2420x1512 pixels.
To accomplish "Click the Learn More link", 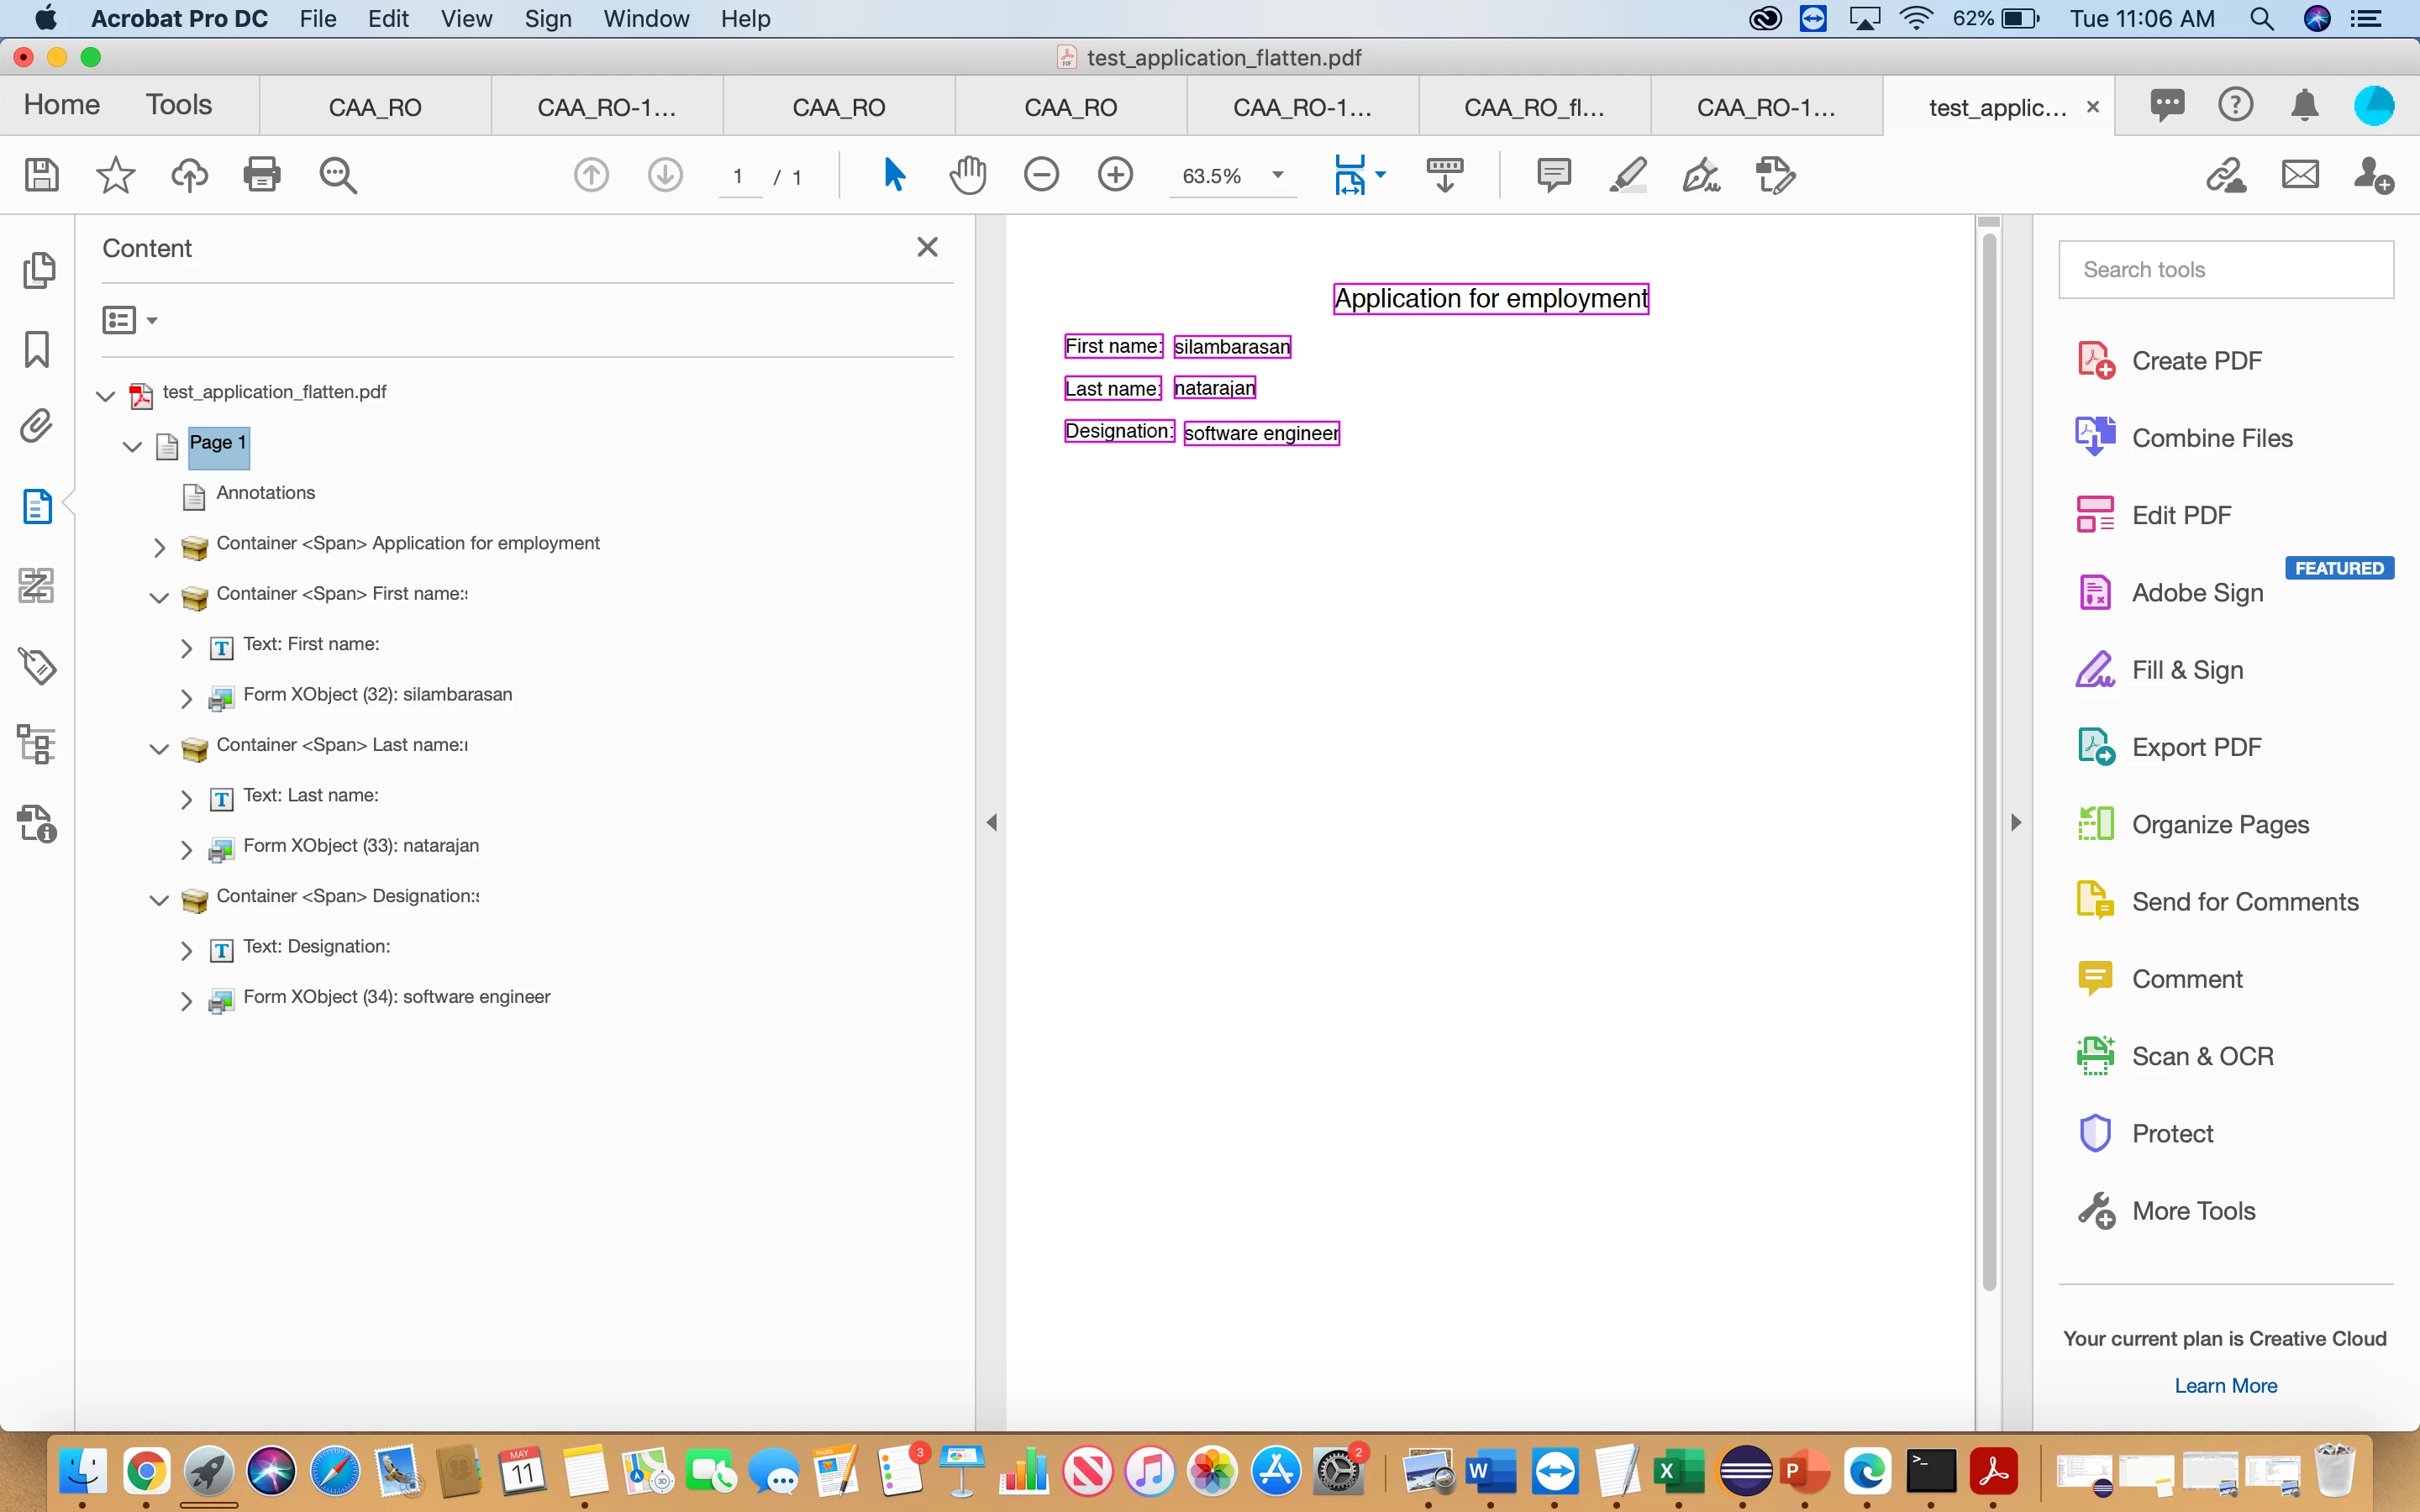I will click(2225, 1385).
